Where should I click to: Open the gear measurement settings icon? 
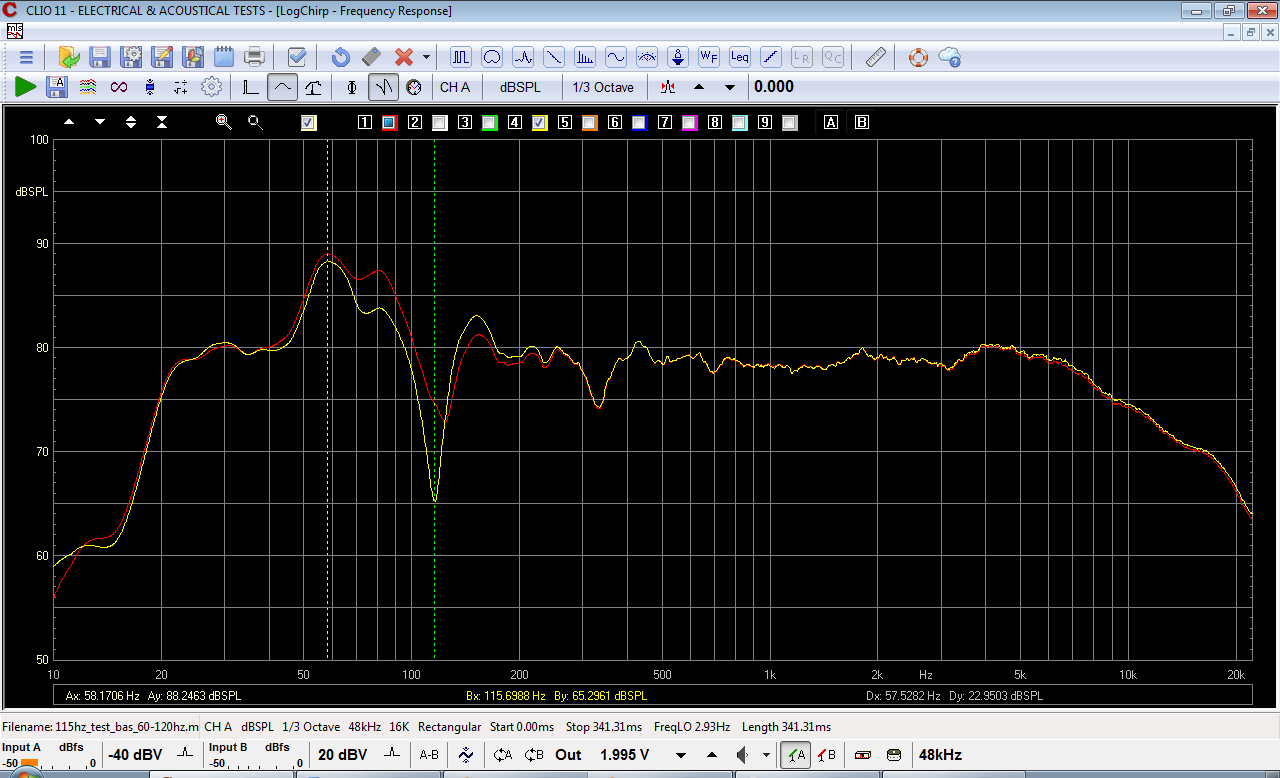click(211, 87)
